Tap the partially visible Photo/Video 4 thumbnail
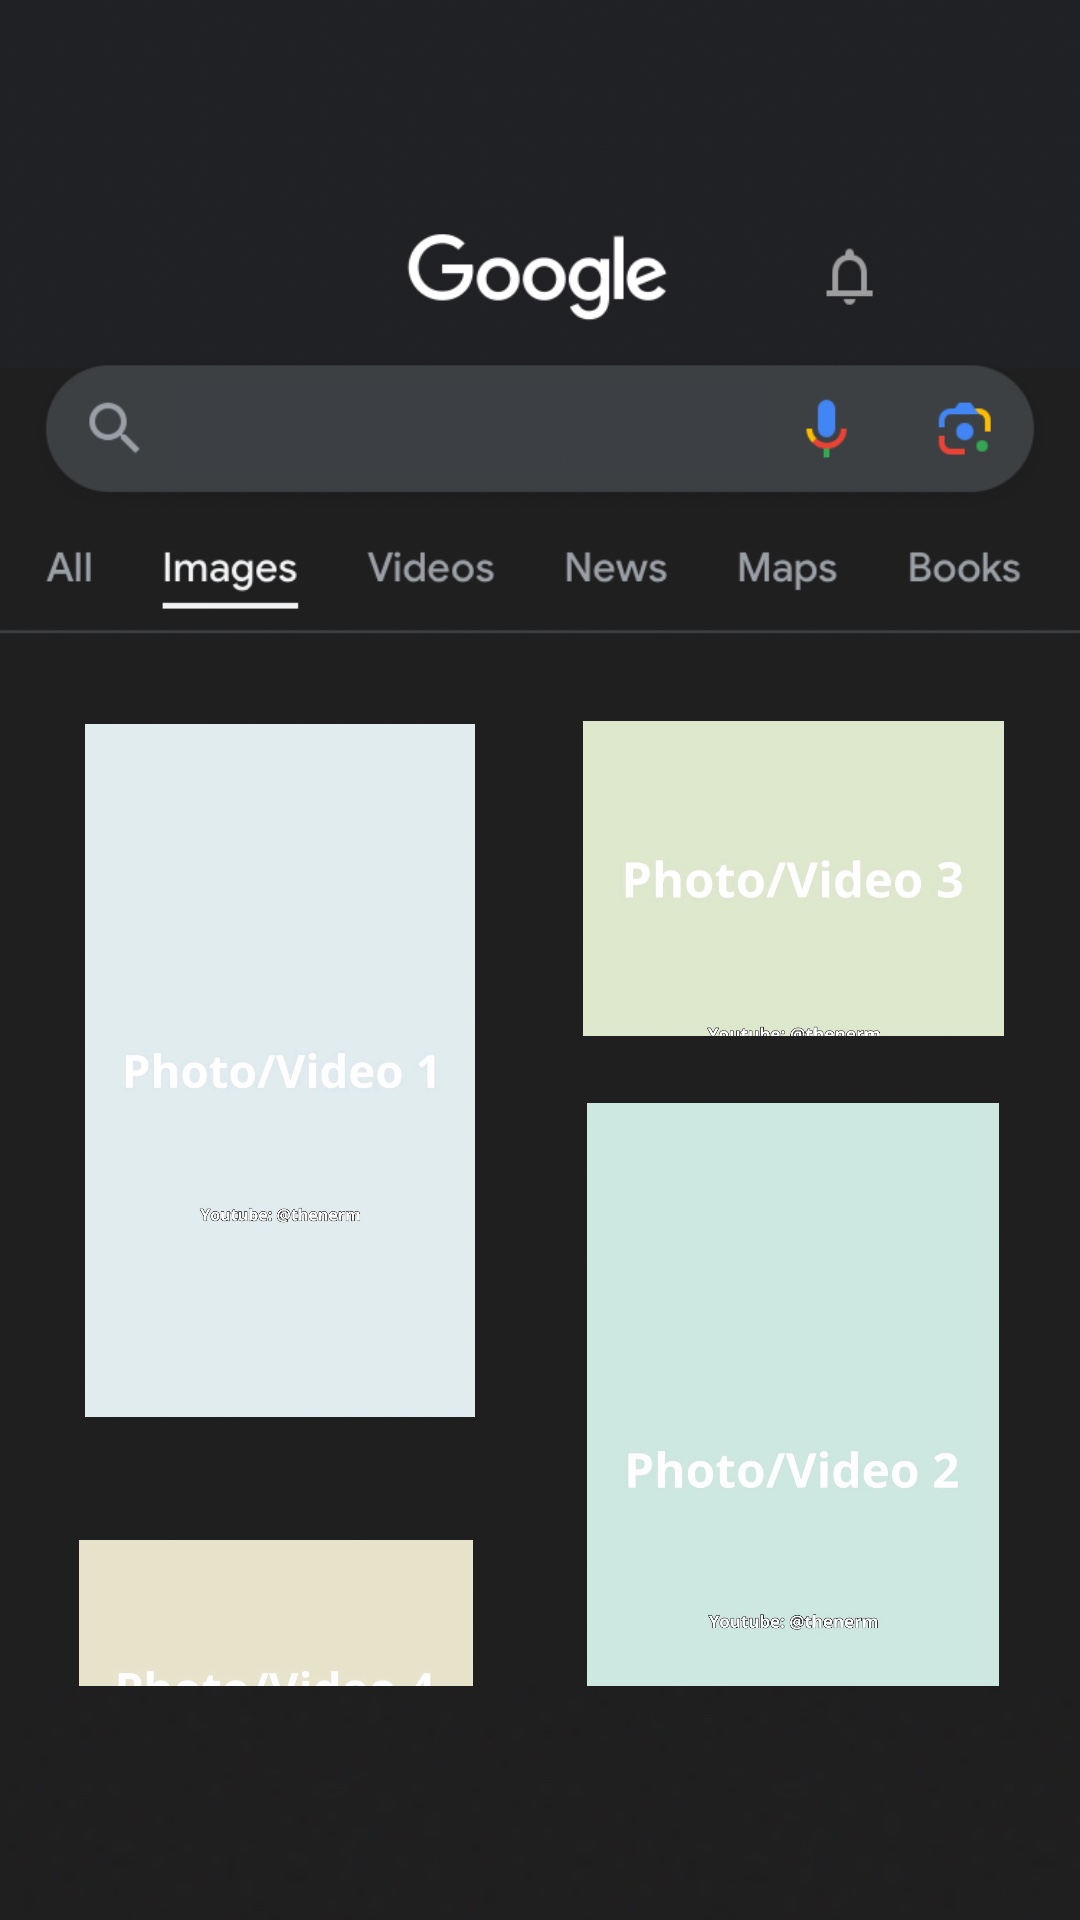This screenshot has width=1080, height=1920. (x=276, y=1612)
